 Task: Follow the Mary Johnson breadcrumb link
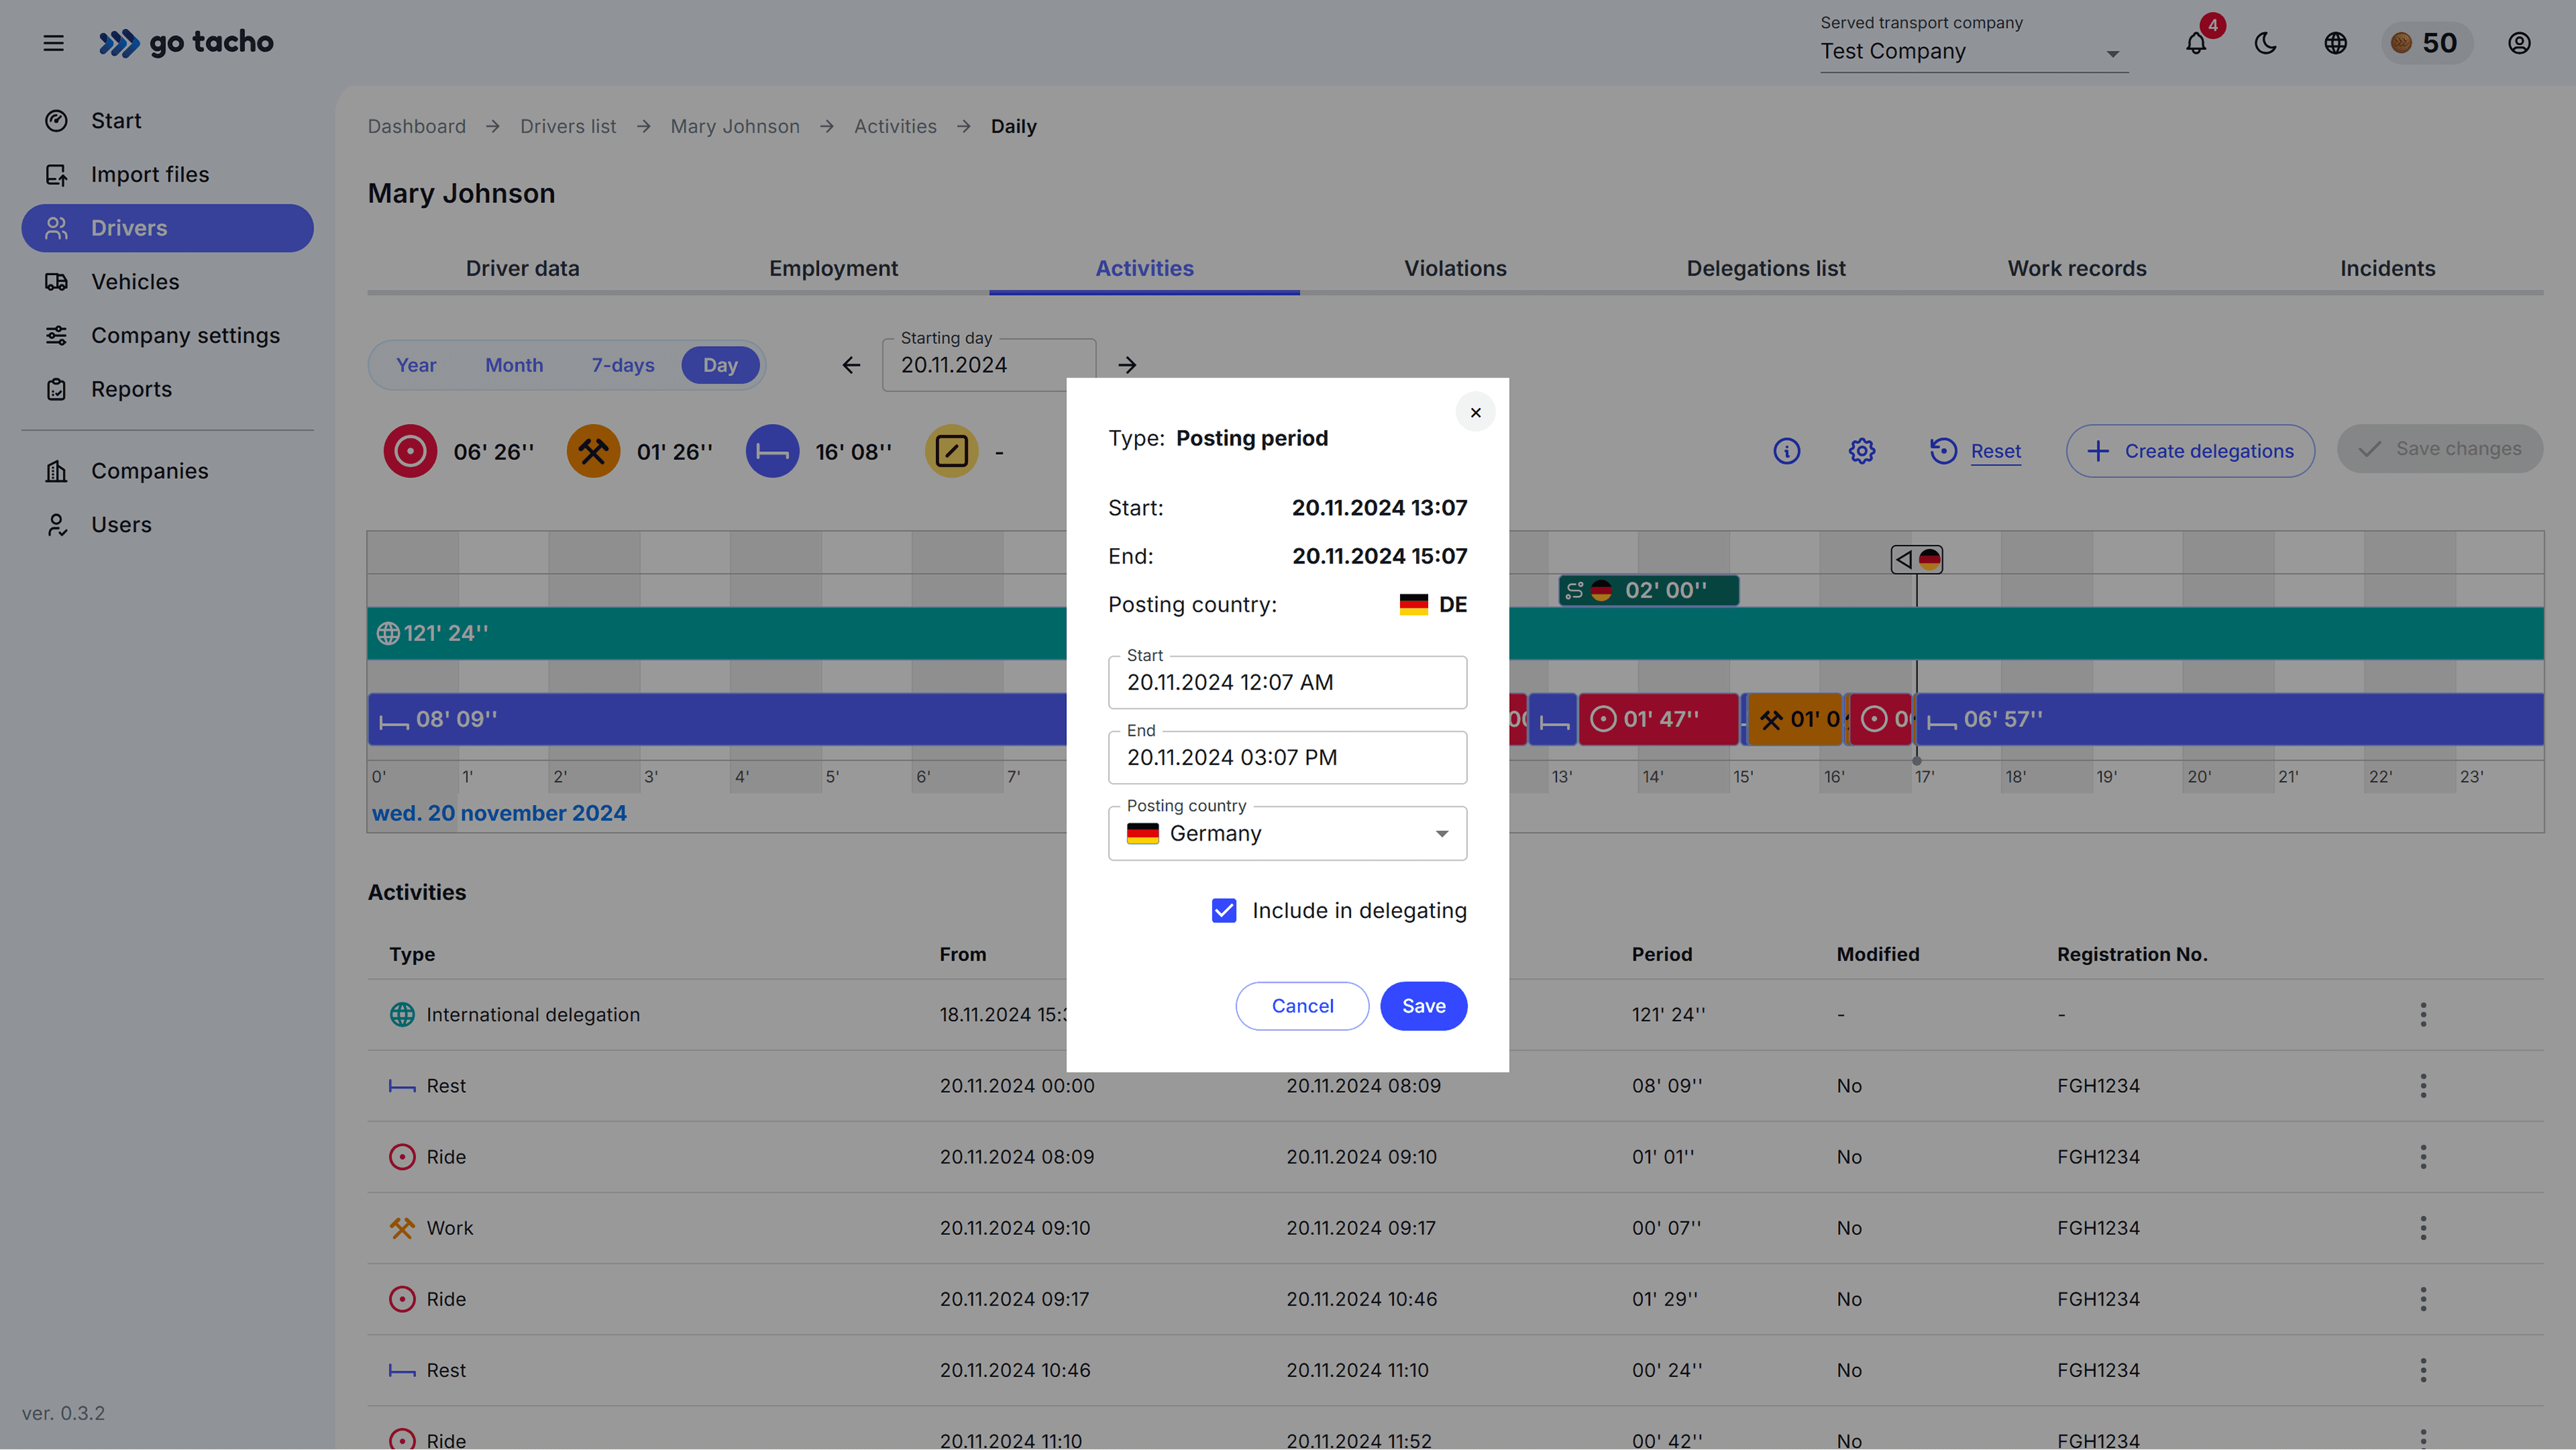[x=735, y=126]
